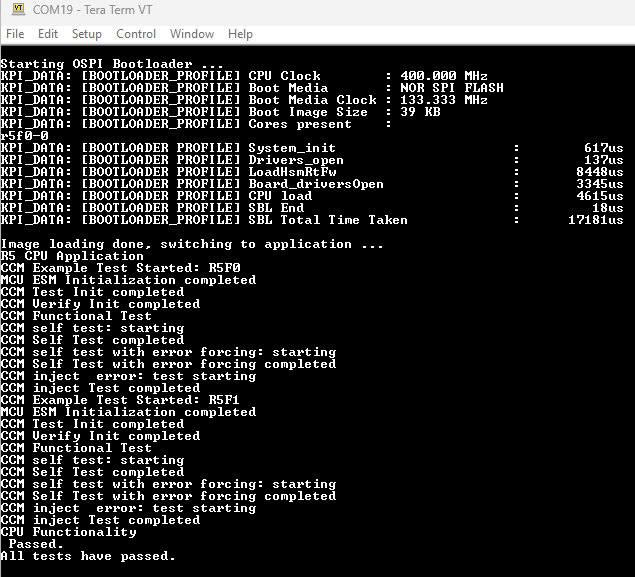Click the LoadHsmRtFw 8448us timing value
This screenshot has height=577, width=635.
[x=599, y=172]
